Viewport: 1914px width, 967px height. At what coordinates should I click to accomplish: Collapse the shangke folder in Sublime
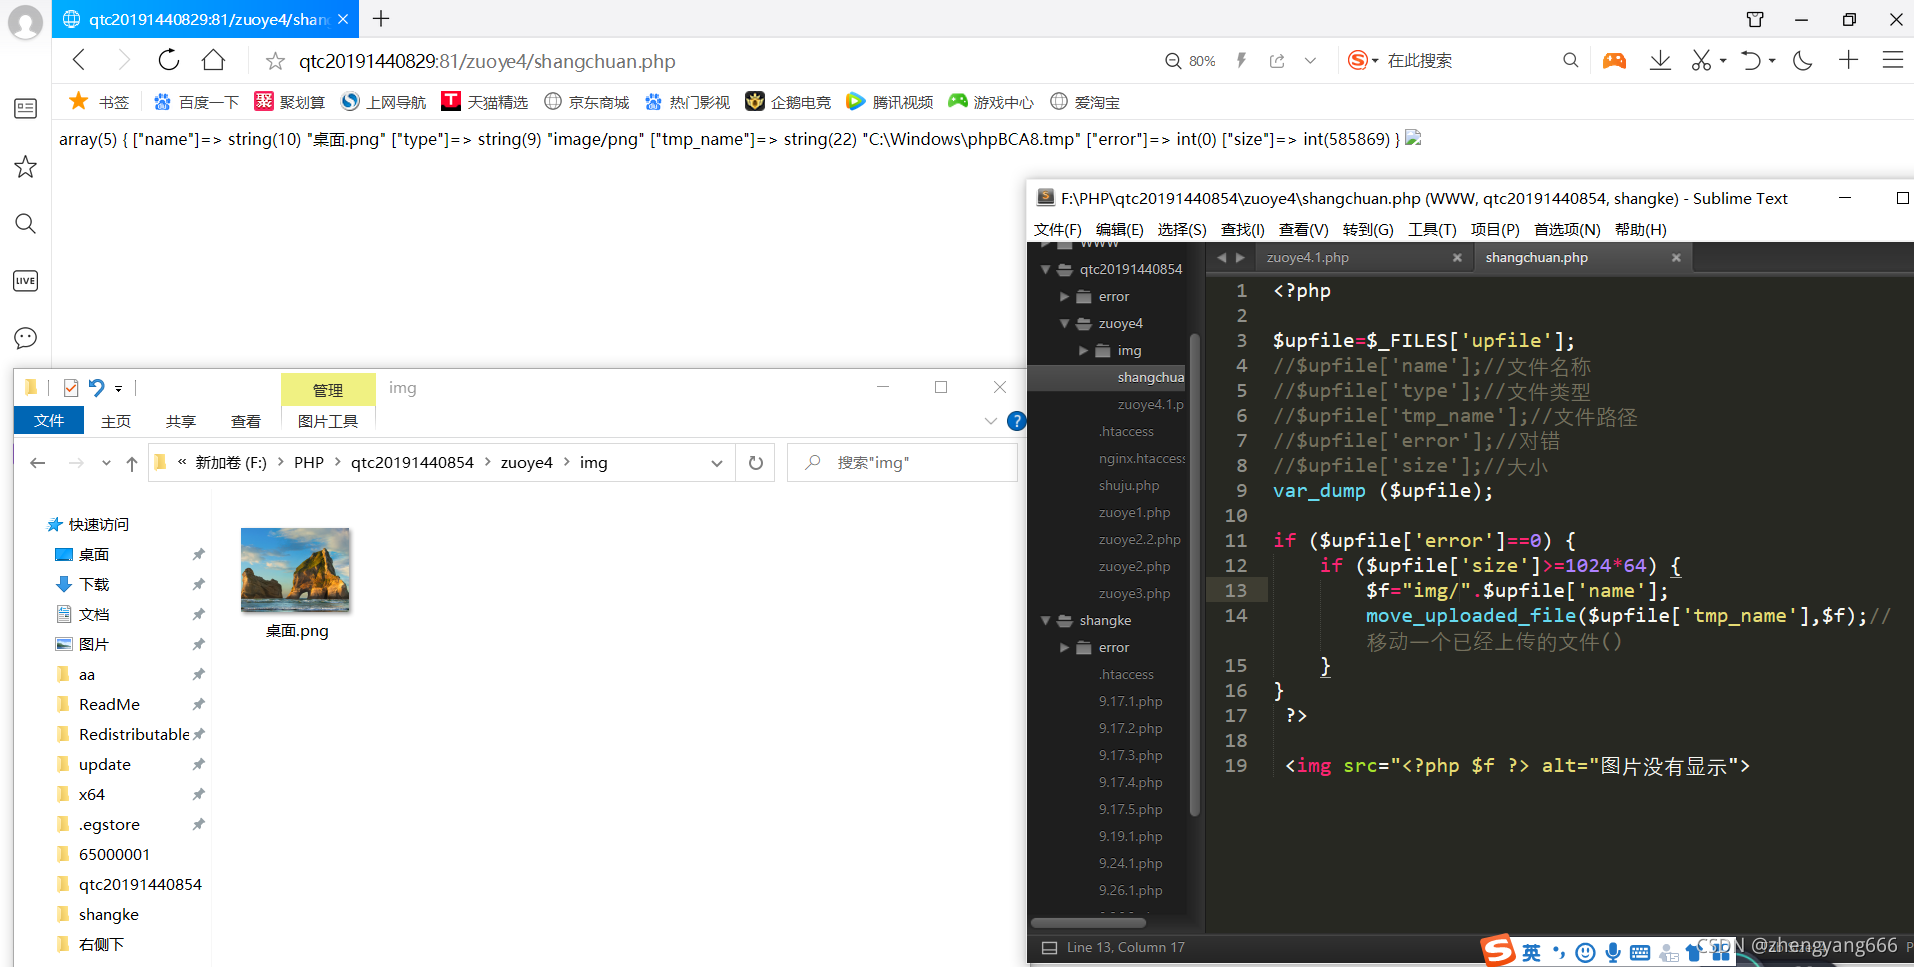coord(1045,620)
